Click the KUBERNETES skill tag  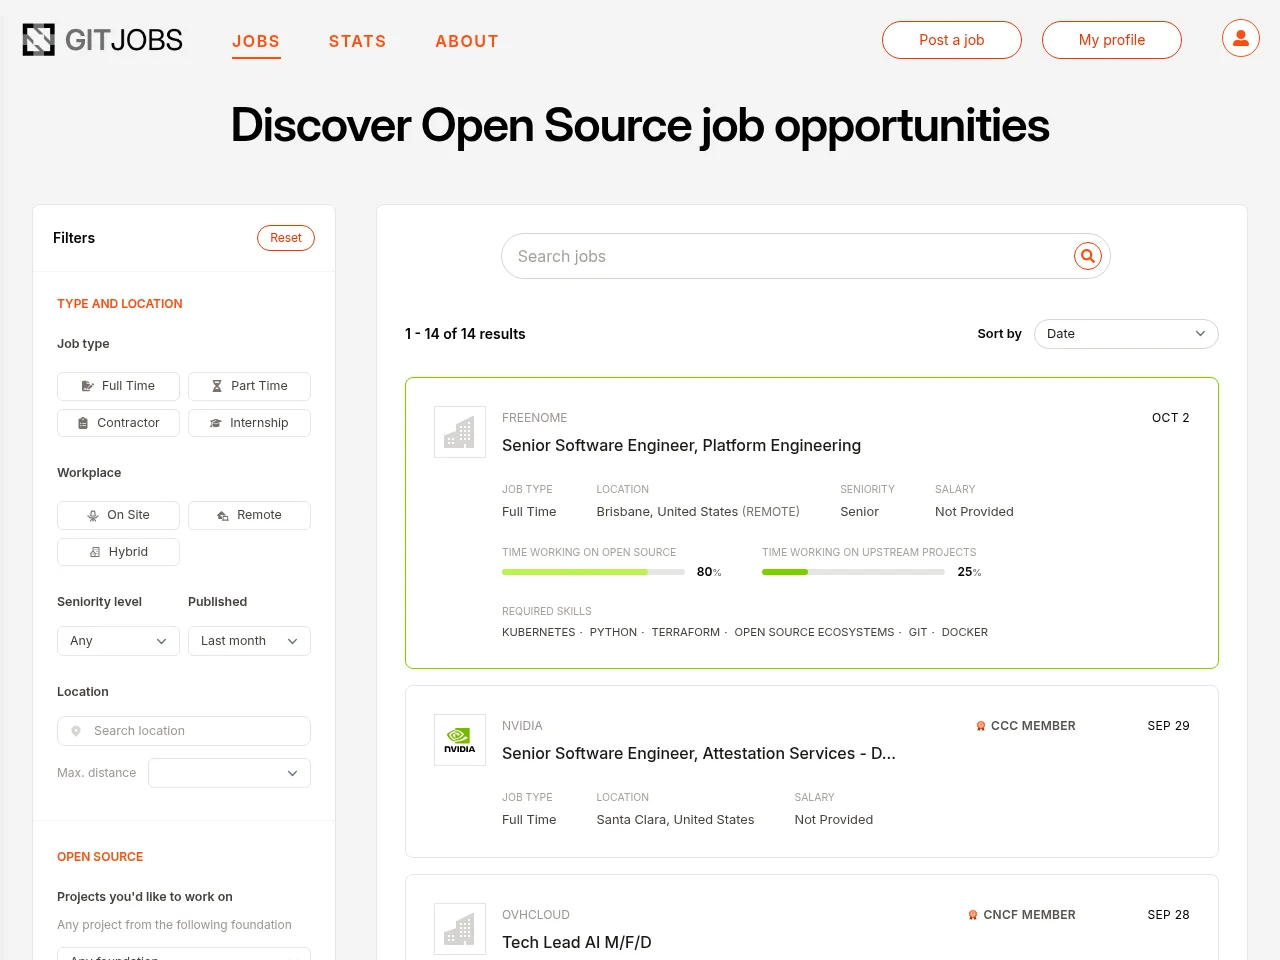539,633
